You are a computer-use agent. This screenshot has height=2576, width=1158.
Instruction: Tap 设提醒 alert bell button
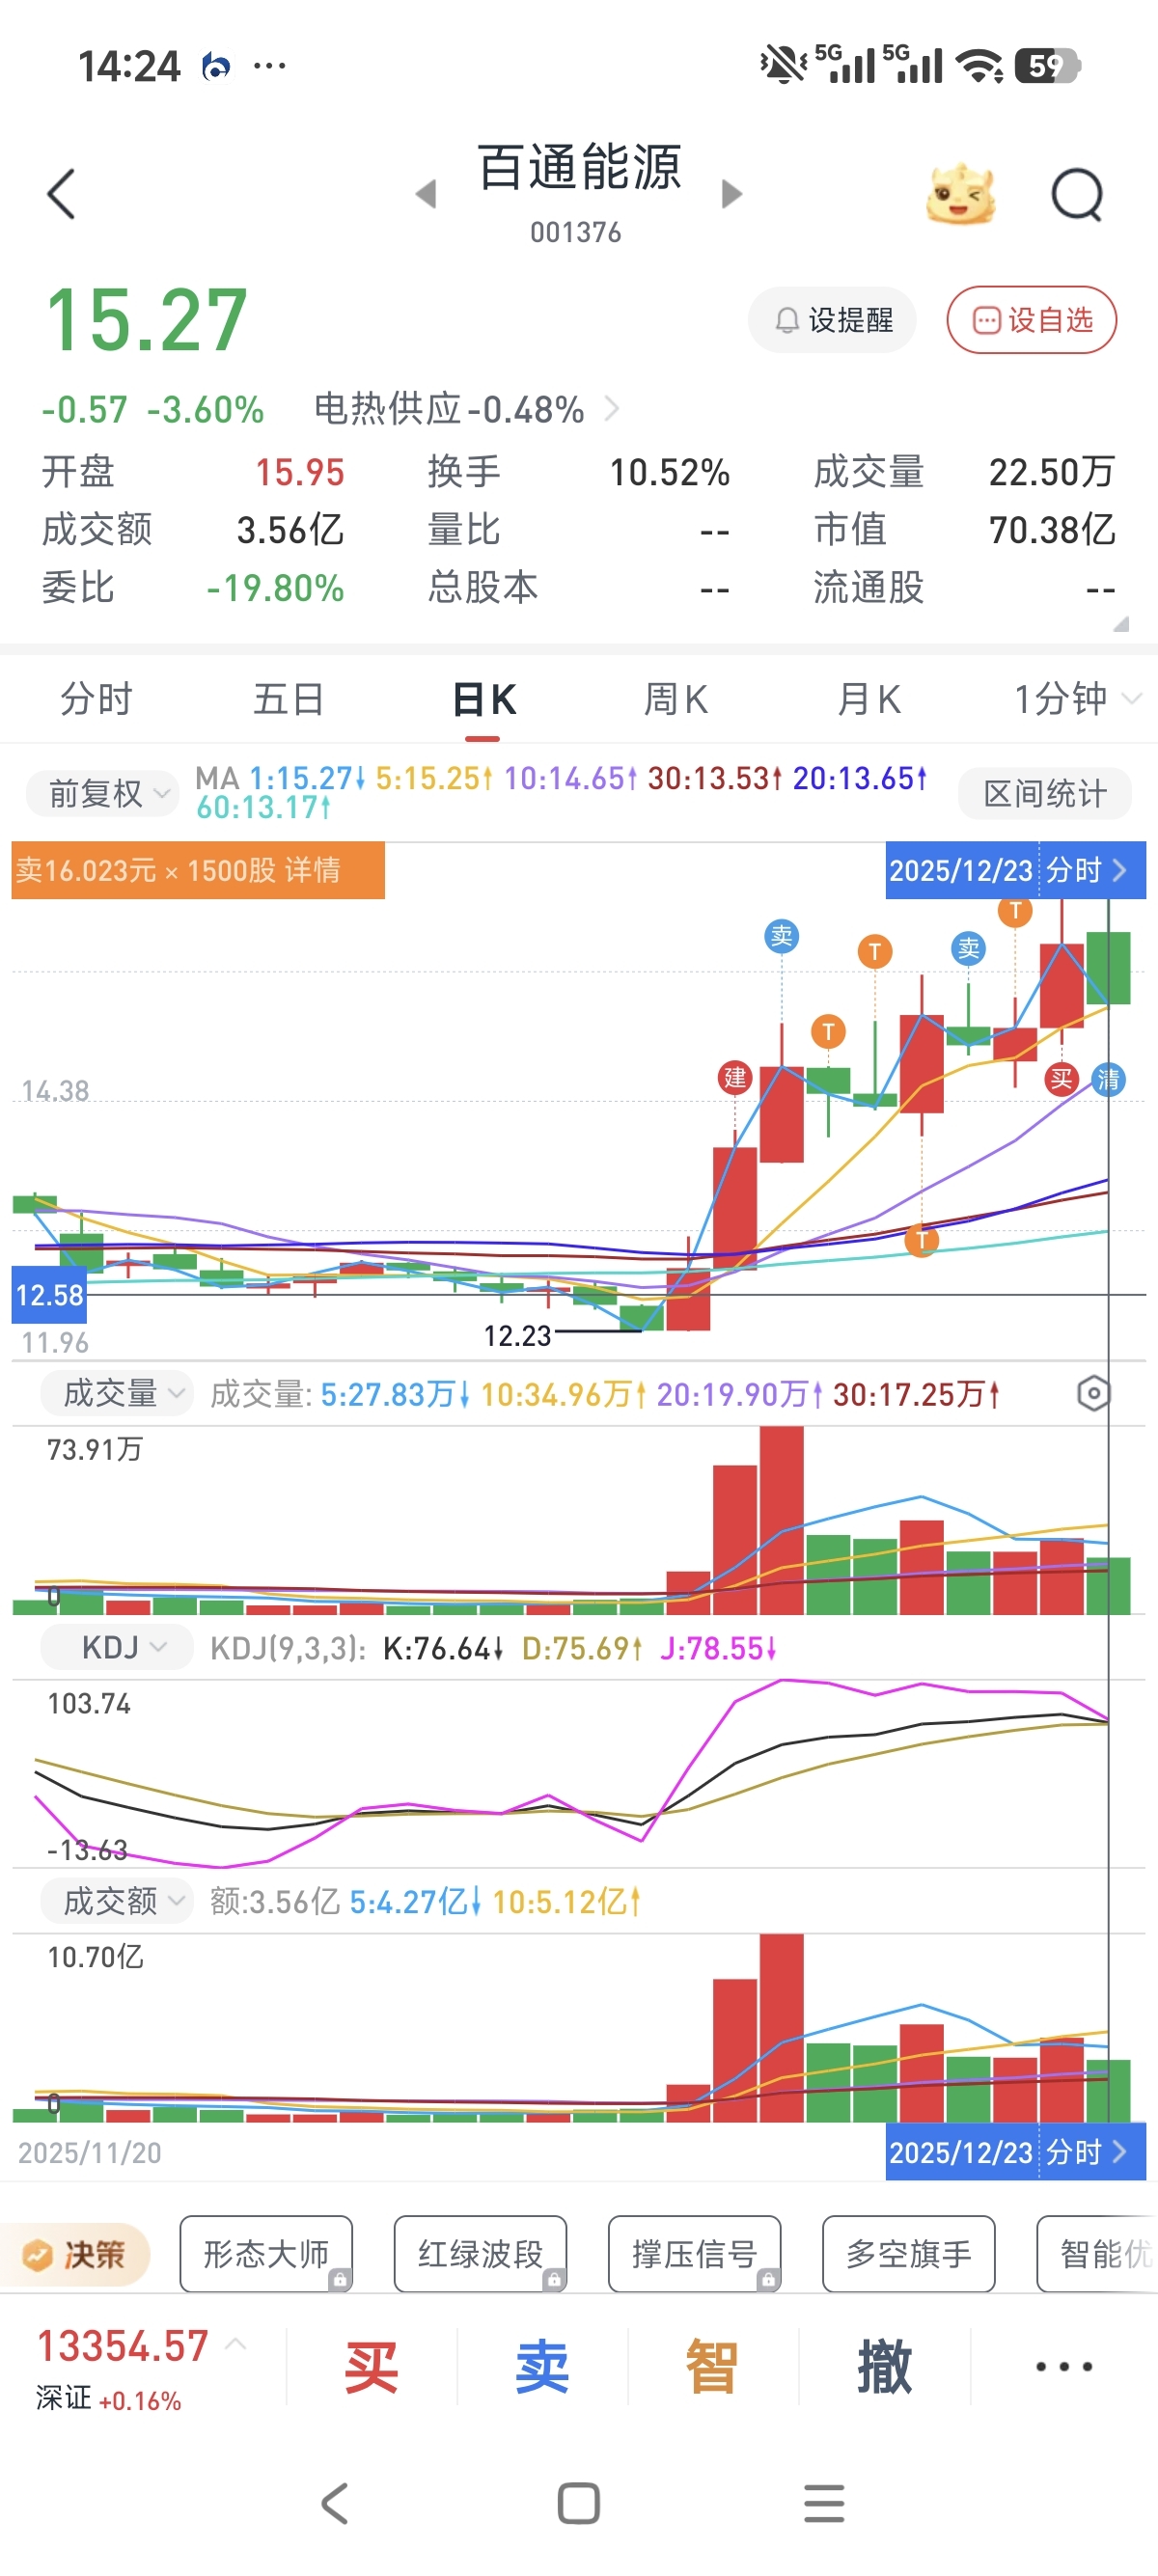pos(832,320)
